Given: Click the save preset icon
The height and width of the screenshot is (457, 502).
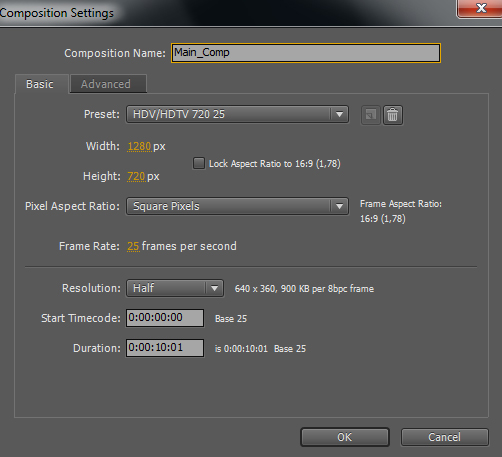Looking at the screenshot, I should (371, 115).
